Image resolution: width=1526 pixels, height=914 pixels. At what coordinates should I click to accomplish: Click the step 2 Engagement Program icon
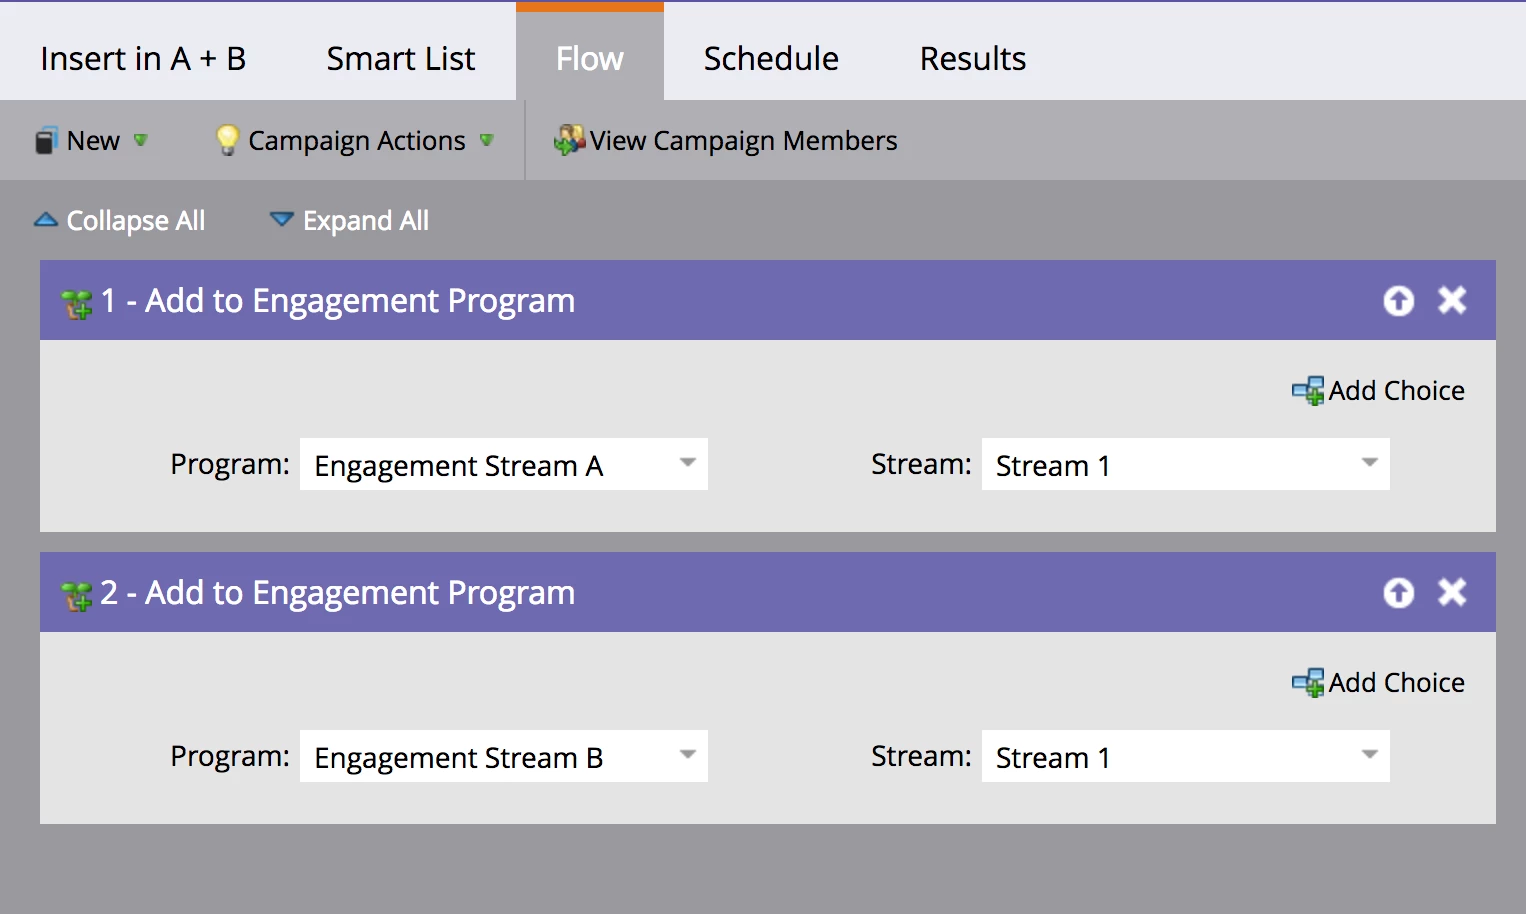(77, 596)
